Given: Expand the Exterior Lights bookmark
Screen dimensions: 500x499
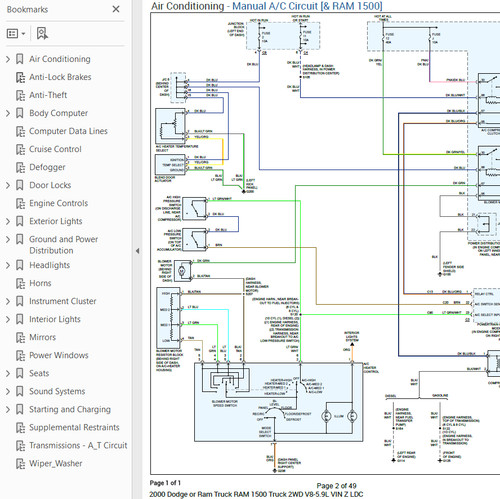Looking at the screenshot, I should (x=8, y=221).
